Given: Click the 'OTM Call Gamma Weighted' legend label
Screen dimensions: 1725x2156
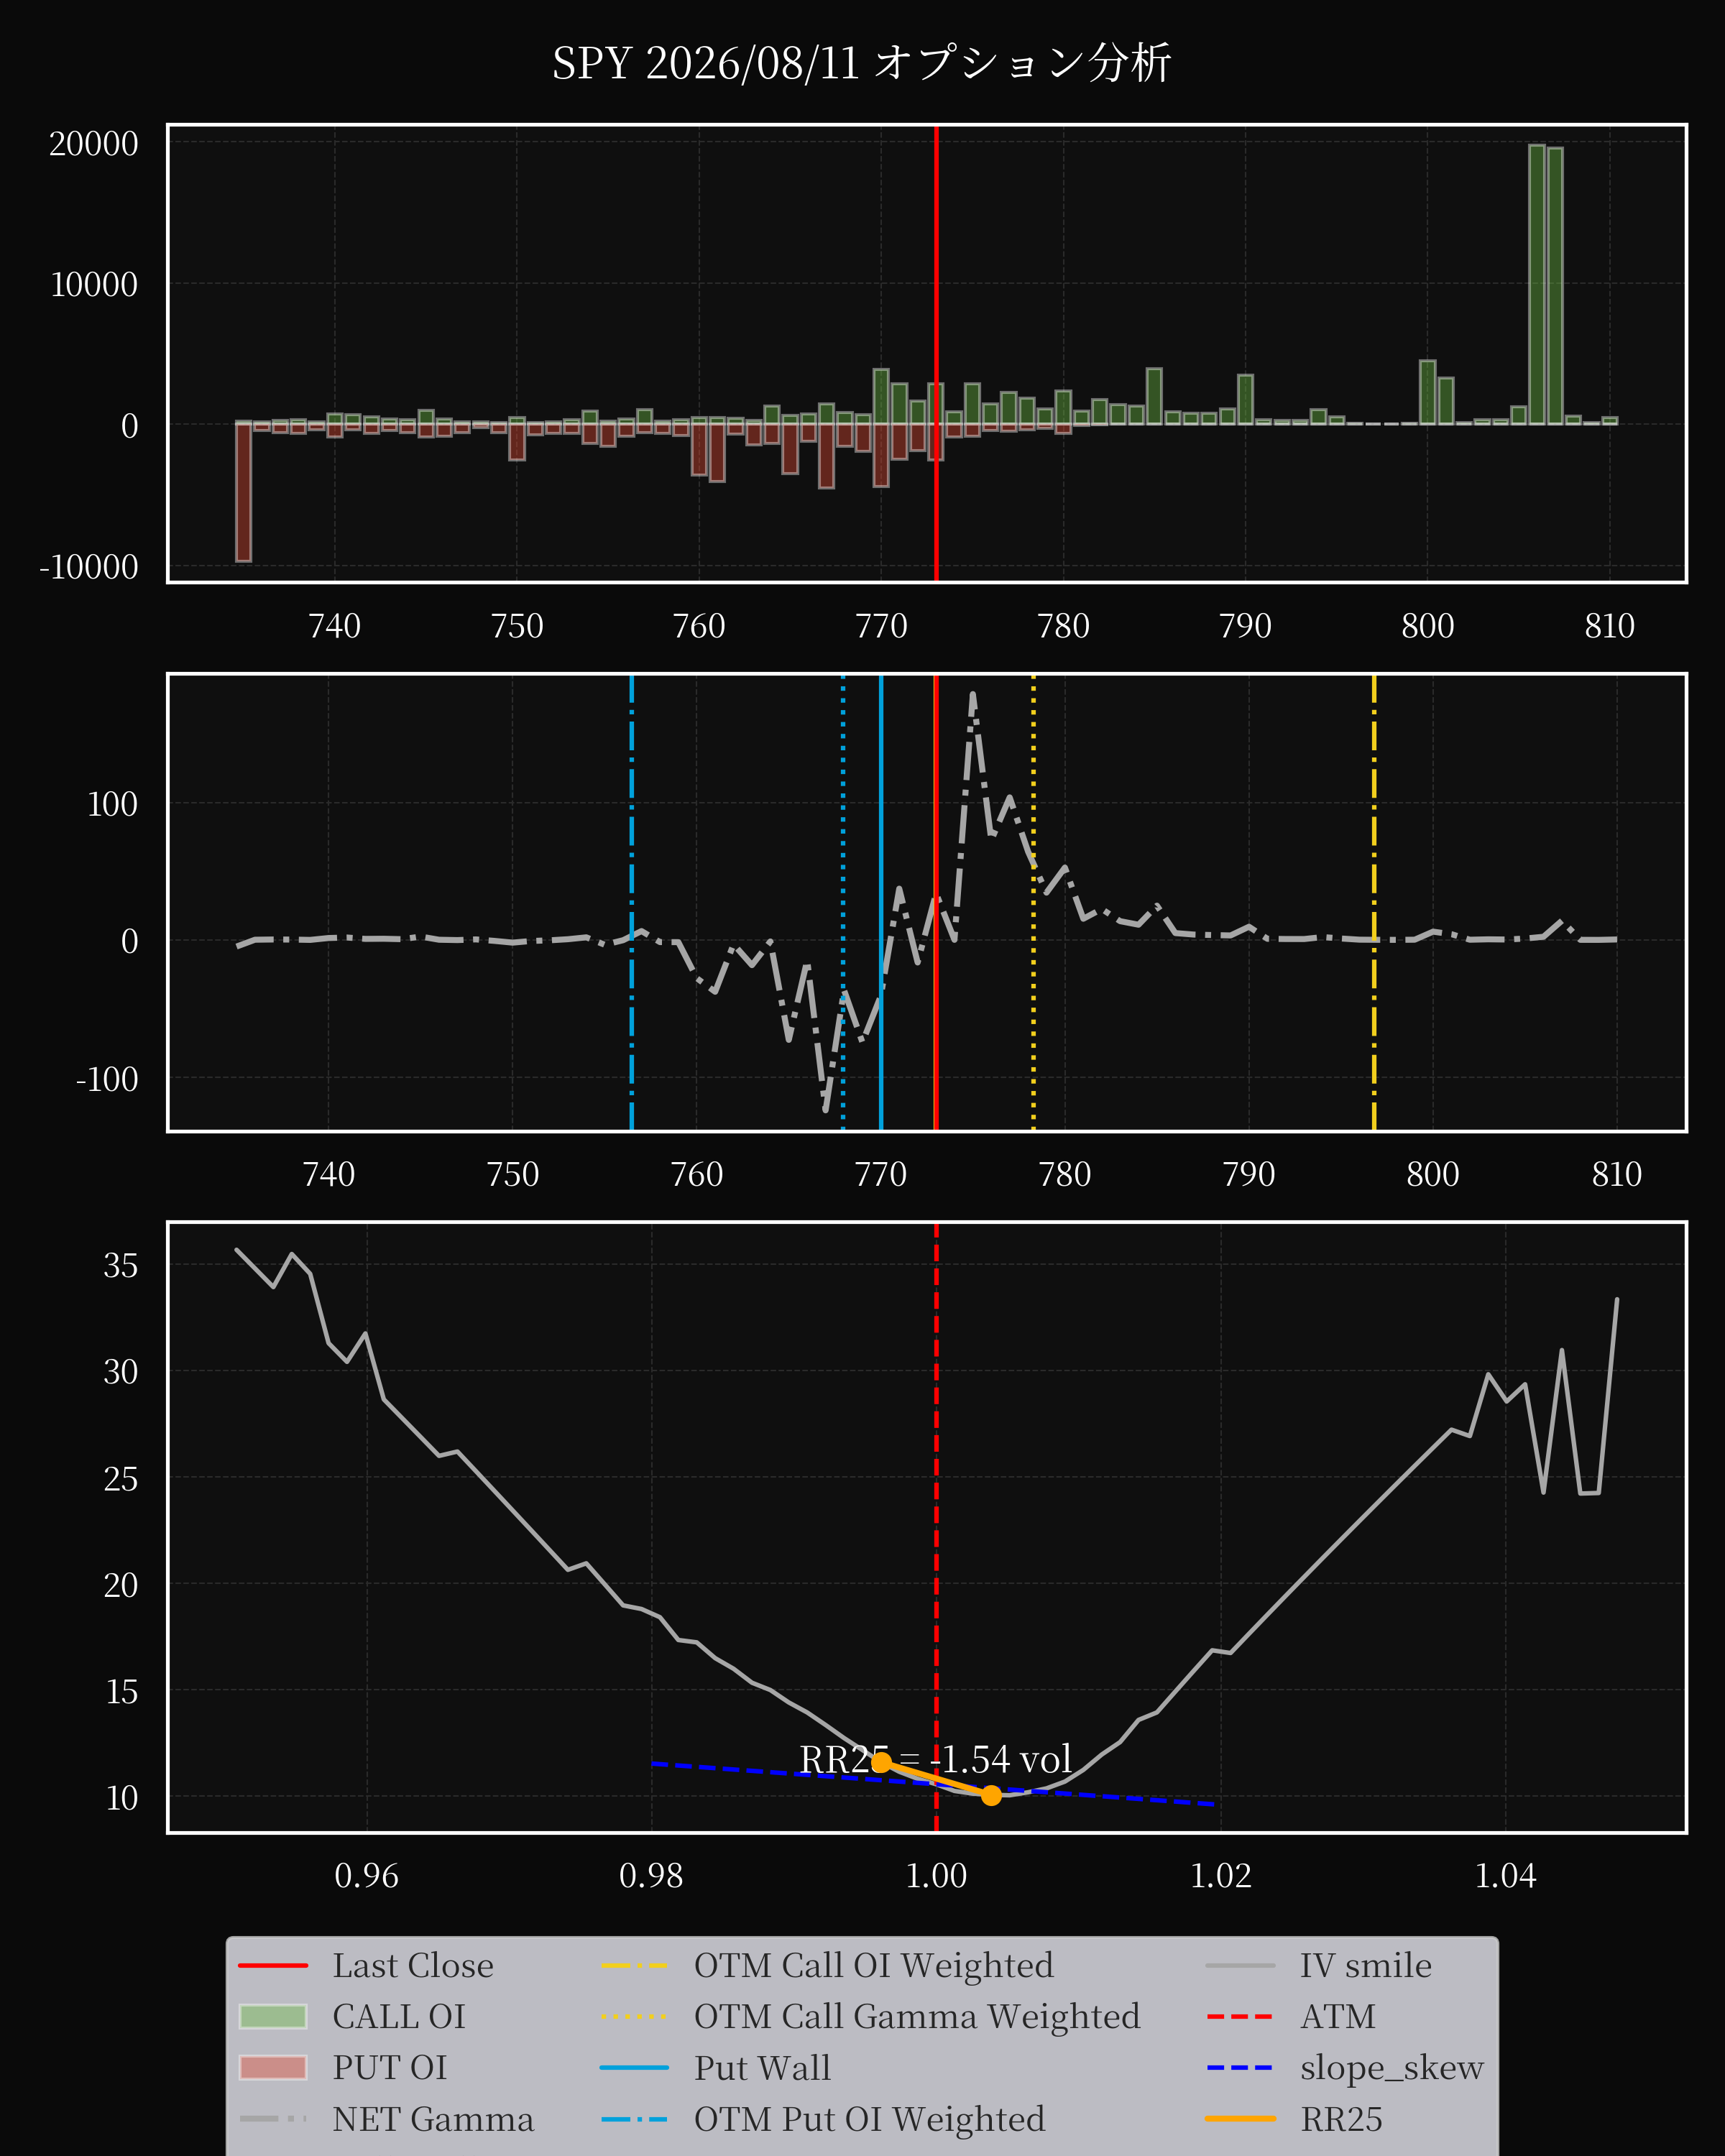Looking at the screenshot, I should click(x=917, y=2017).
